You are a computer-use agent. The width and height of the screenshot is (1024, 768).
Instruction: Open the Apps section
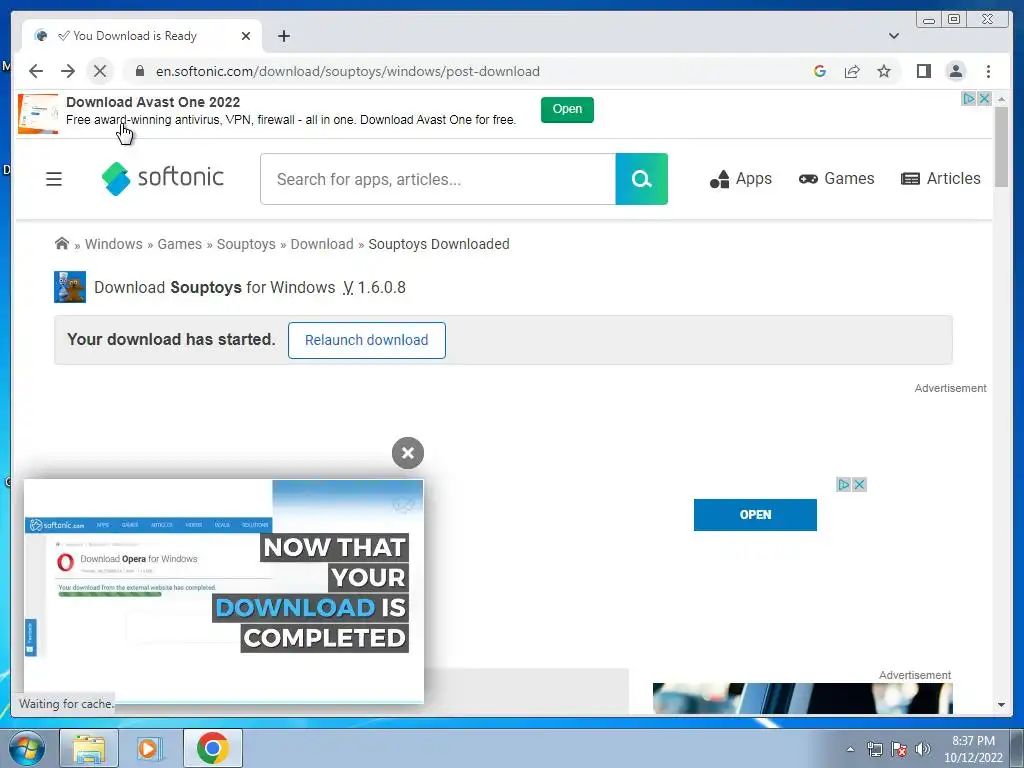[741, 178]
